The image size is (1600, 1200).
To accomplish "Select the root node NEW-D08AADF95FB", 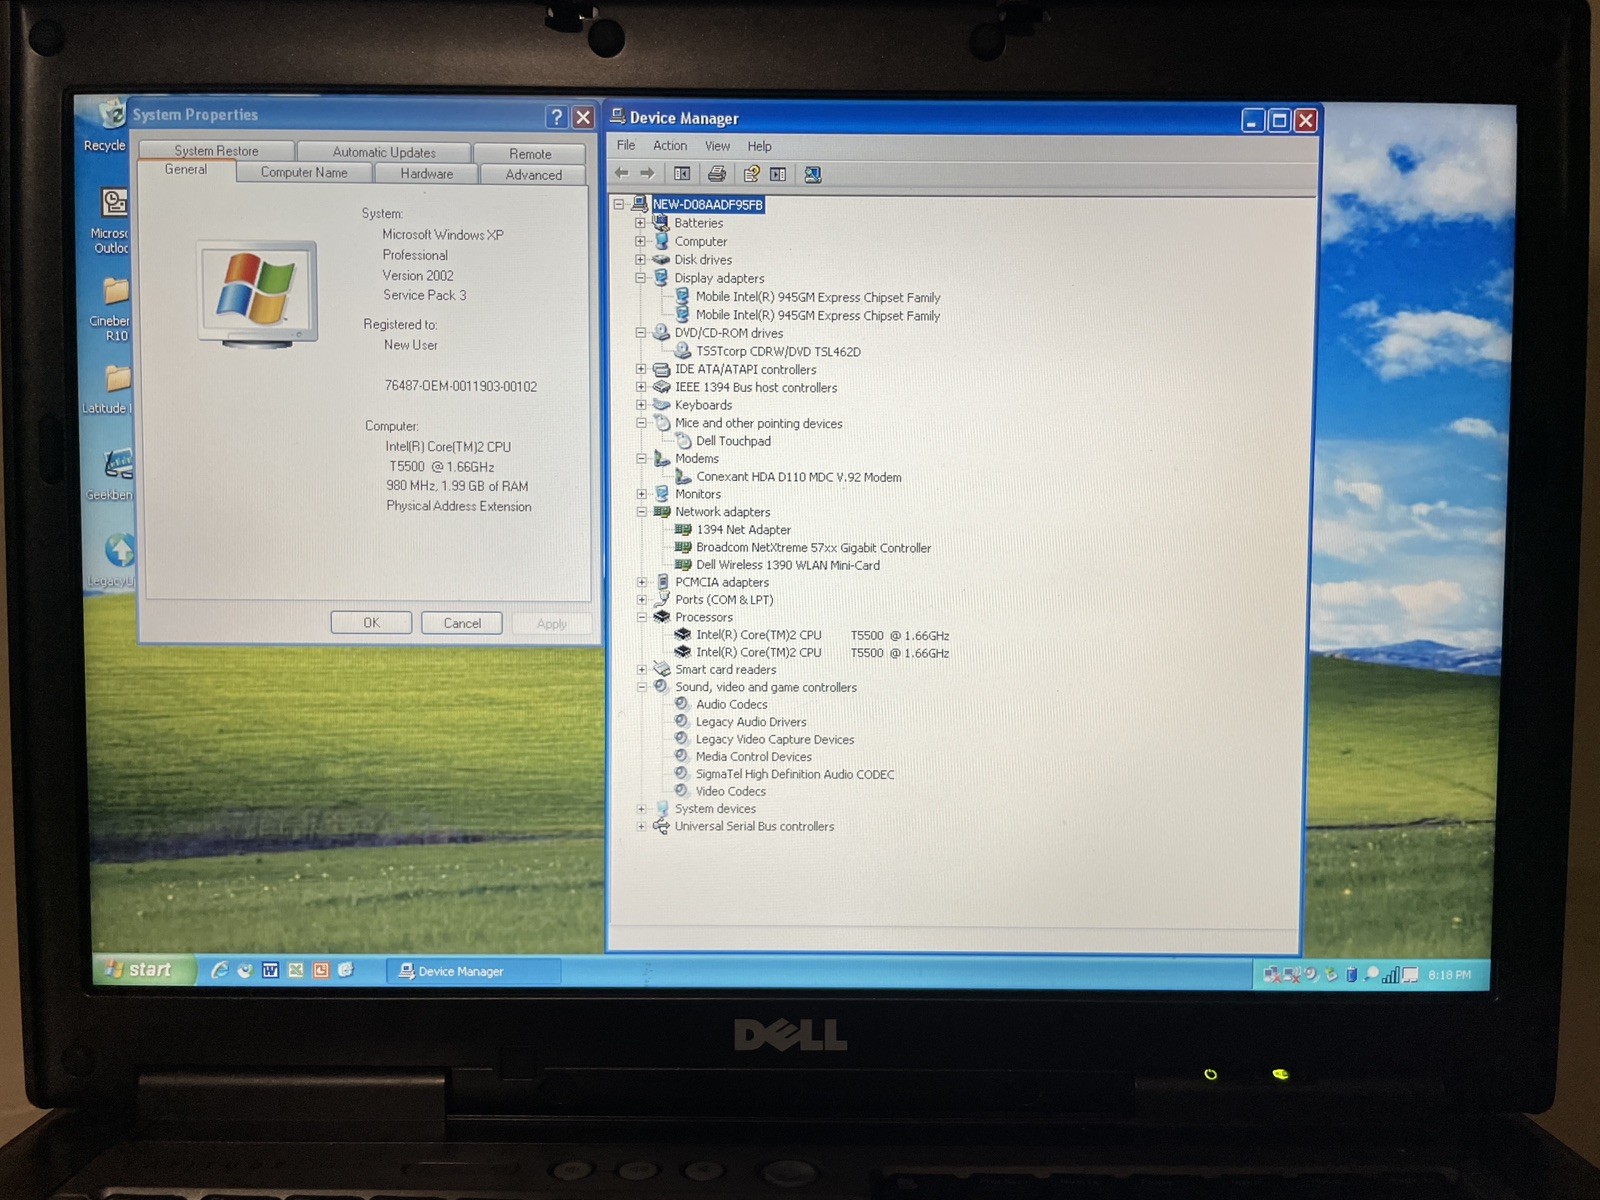I will (707, 204).
